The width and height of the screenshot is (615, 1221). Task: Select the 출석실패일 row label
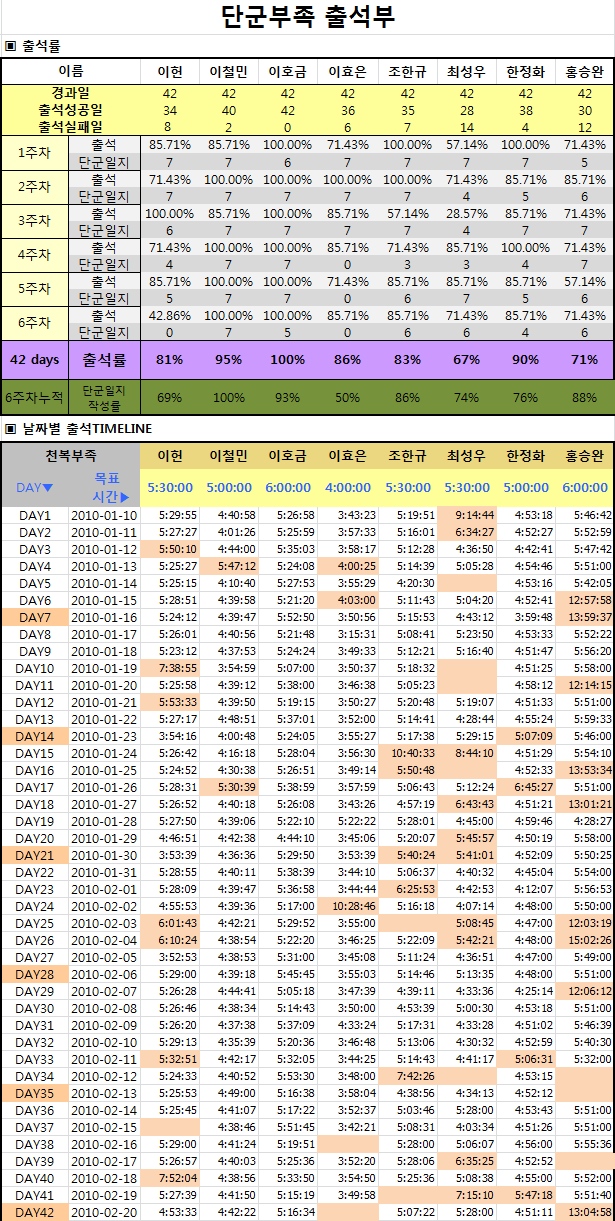71,127
